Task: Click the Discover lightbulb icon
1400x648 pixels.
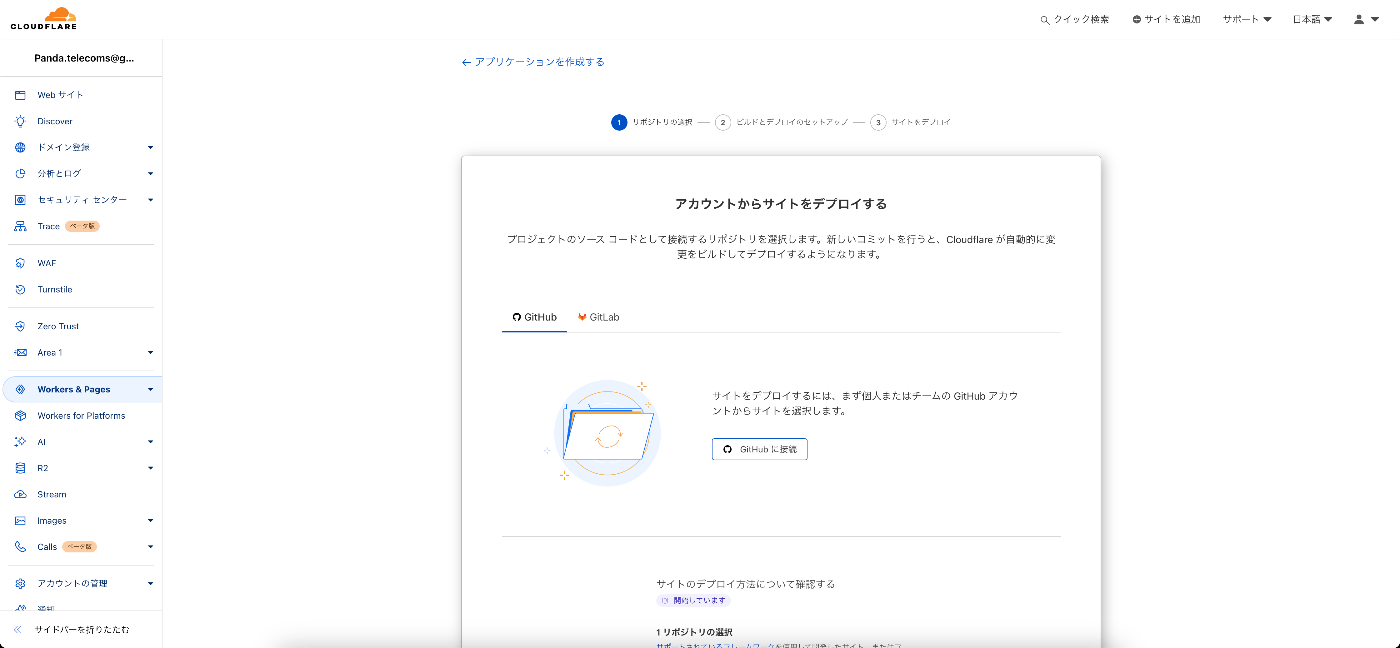Action: [20, 121]
